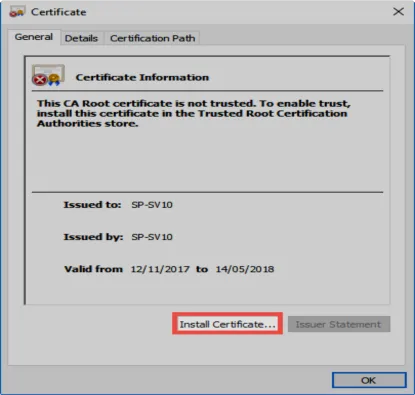Click the start date 12/11/2017
Screen dimensions: 415x395
(x=160, y=269)
